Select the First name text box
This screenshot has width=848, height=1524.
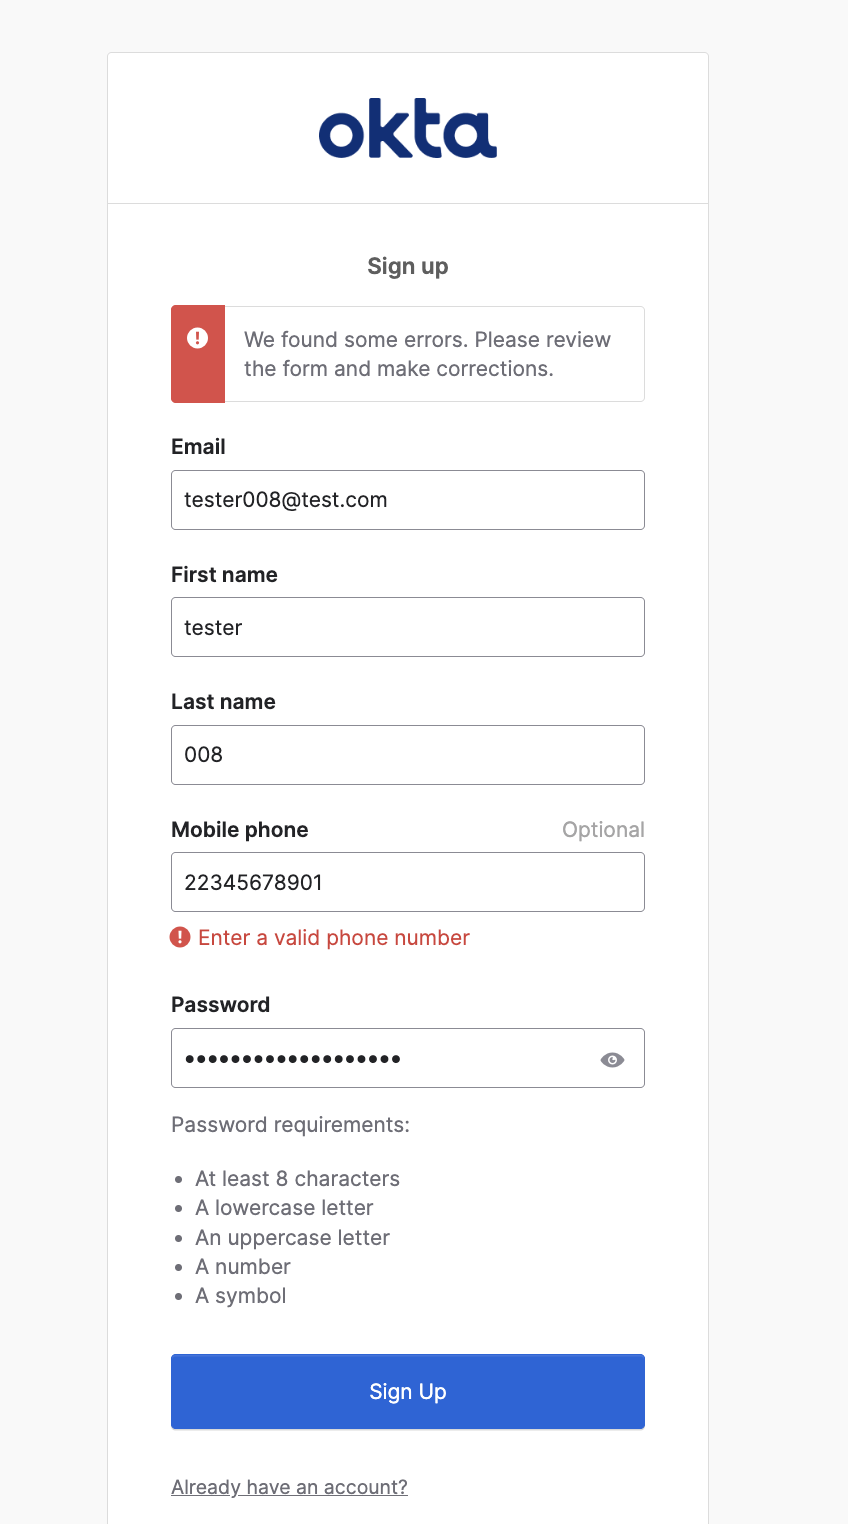pyautogui.click(x=407, y=627)
